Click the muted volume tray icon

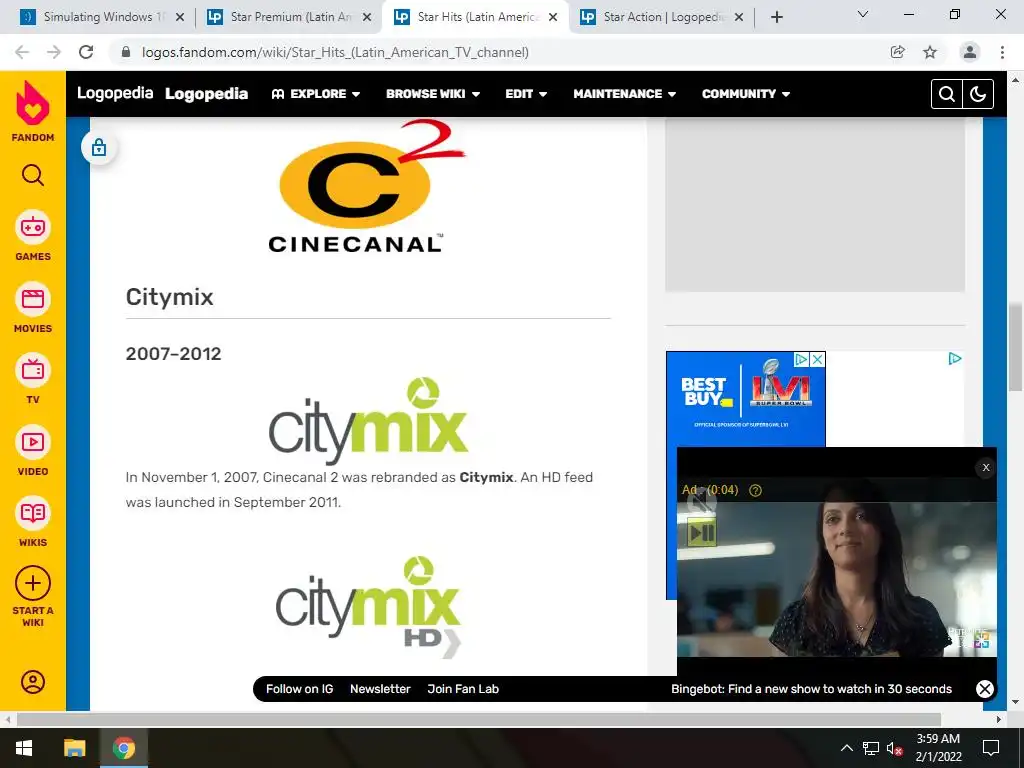pyautogui.click(x=894, y=748)
